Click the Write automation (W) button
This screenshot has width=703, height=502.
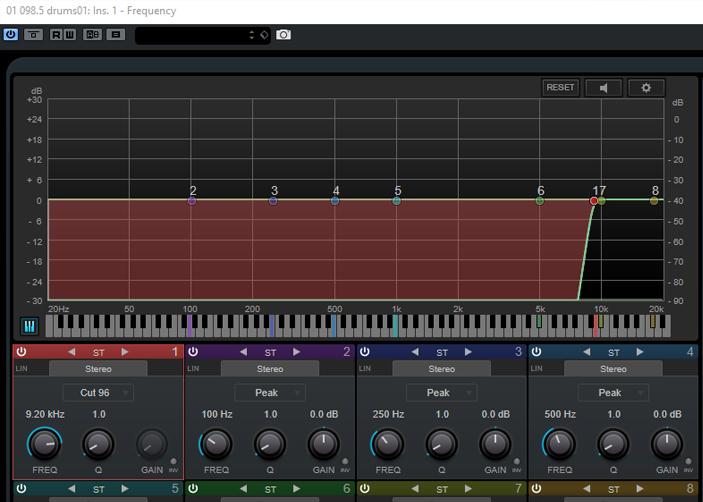70,34
